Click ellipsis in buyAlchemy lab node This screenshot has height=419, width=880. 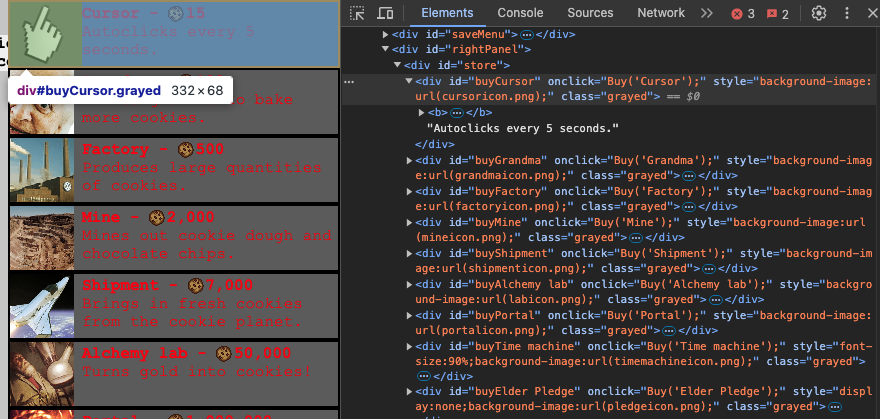click(x=715, y=300)
